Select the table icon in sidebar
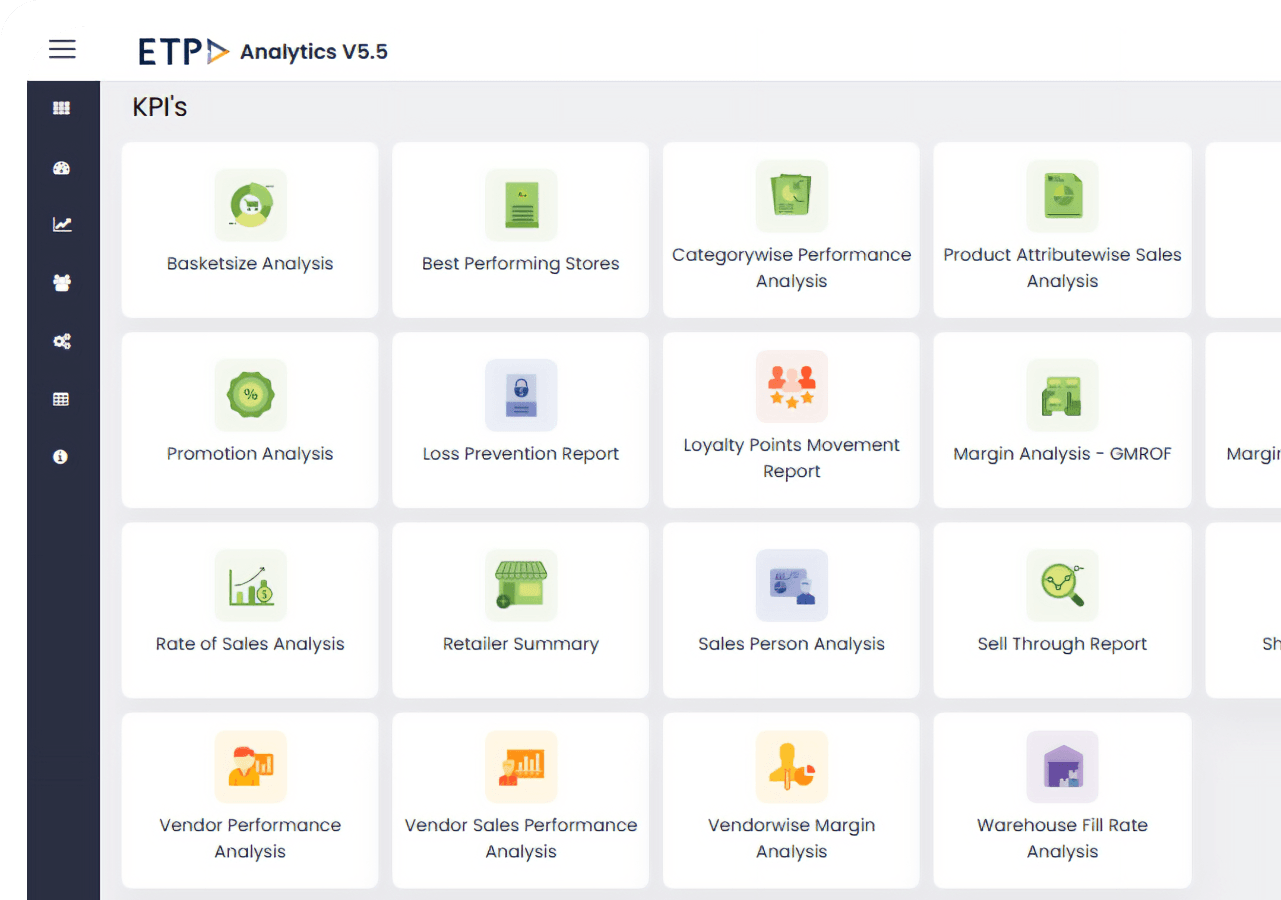Viewport: 1281px width, 900px height. click(x=61, y=400)
